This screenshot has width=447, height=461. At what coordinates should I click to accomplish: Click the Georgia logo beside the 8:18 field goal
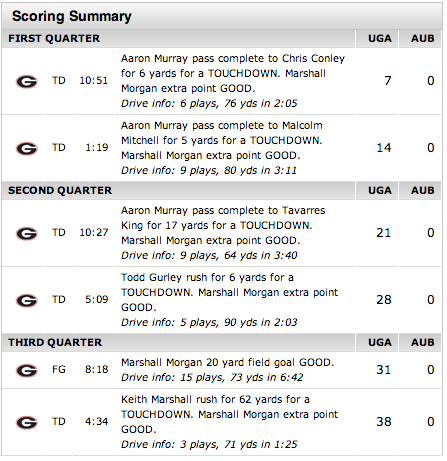[27, 370]
